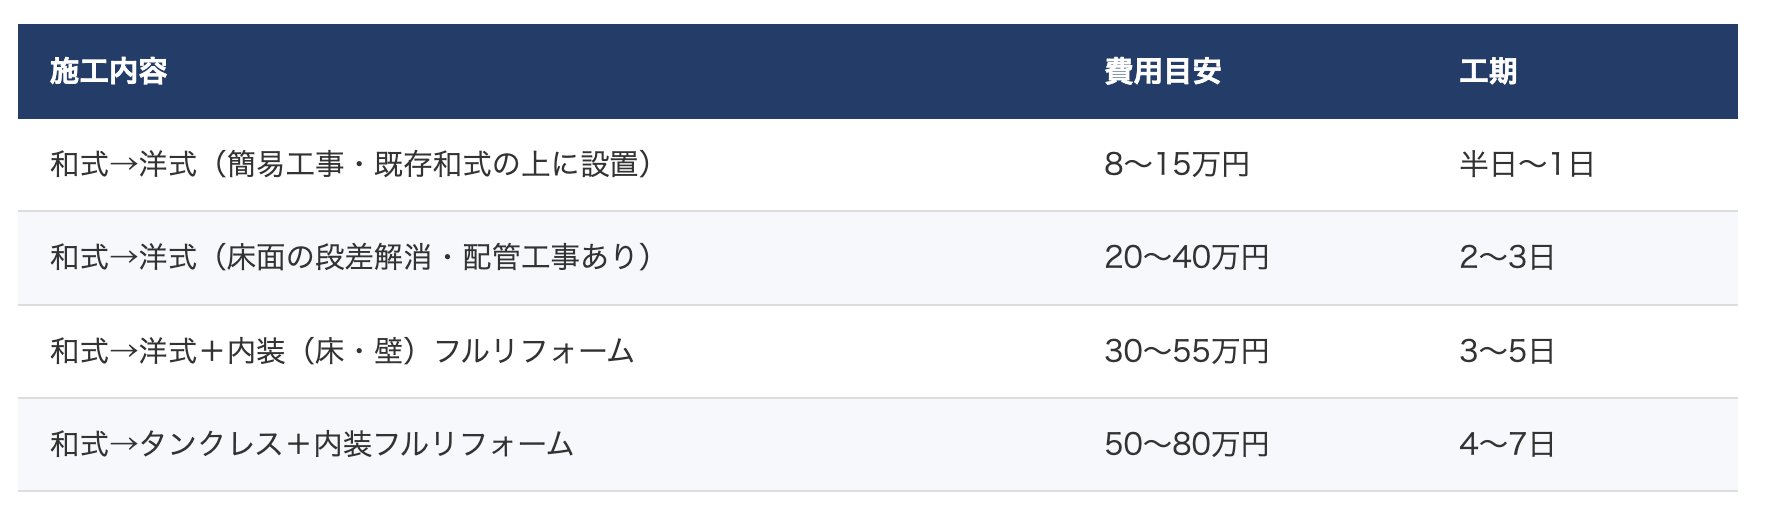
Task: Click the 50〜80万円 cost cell
Action: coord(1186,444)
